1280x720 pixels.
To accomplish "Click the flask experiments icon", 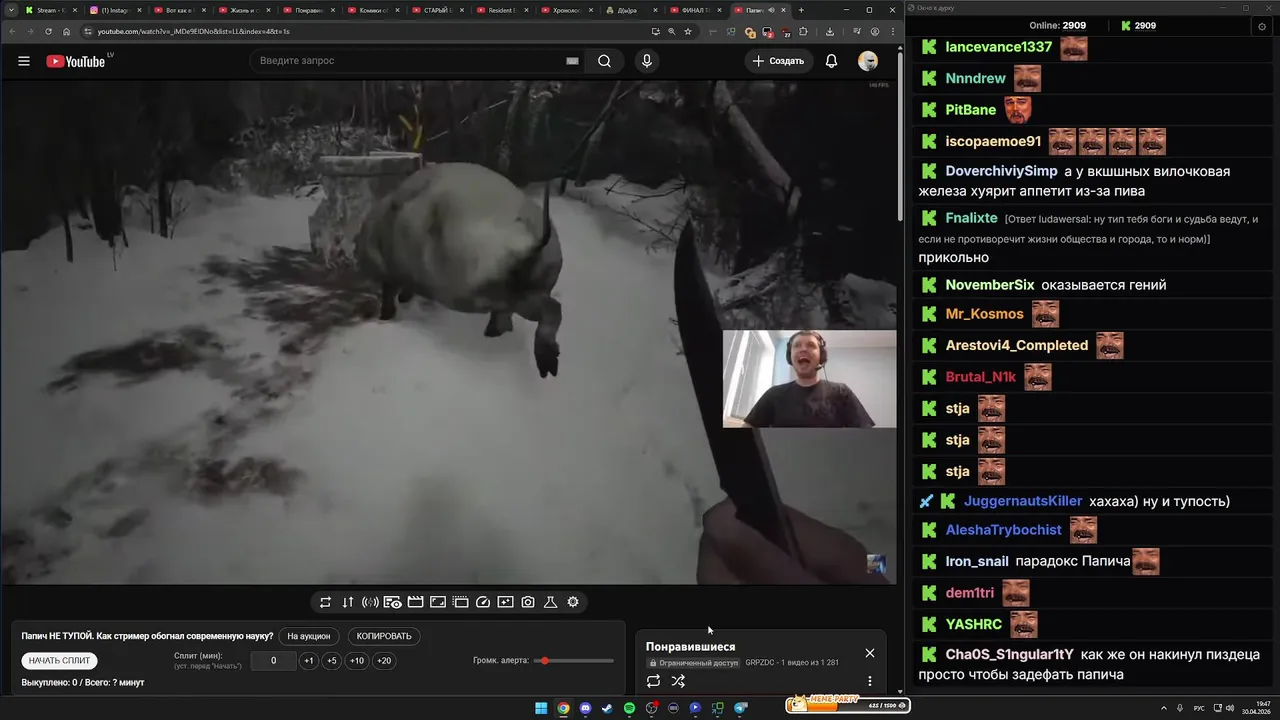I will pos(550,602).
